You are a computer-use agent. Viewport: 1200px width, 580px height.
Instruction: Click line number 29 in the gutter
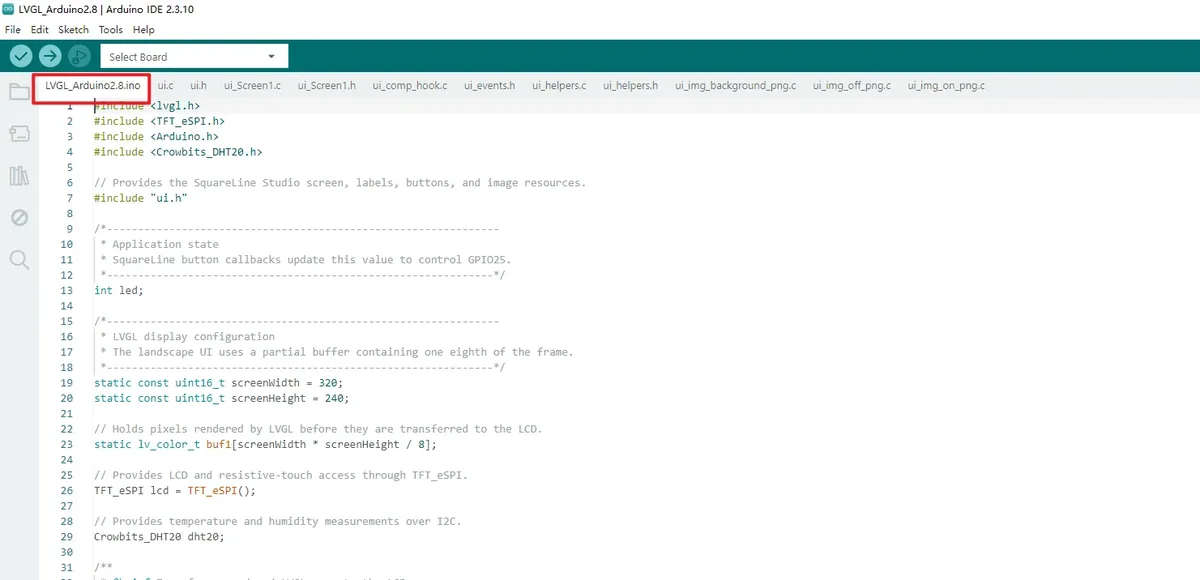coord(67,537)
